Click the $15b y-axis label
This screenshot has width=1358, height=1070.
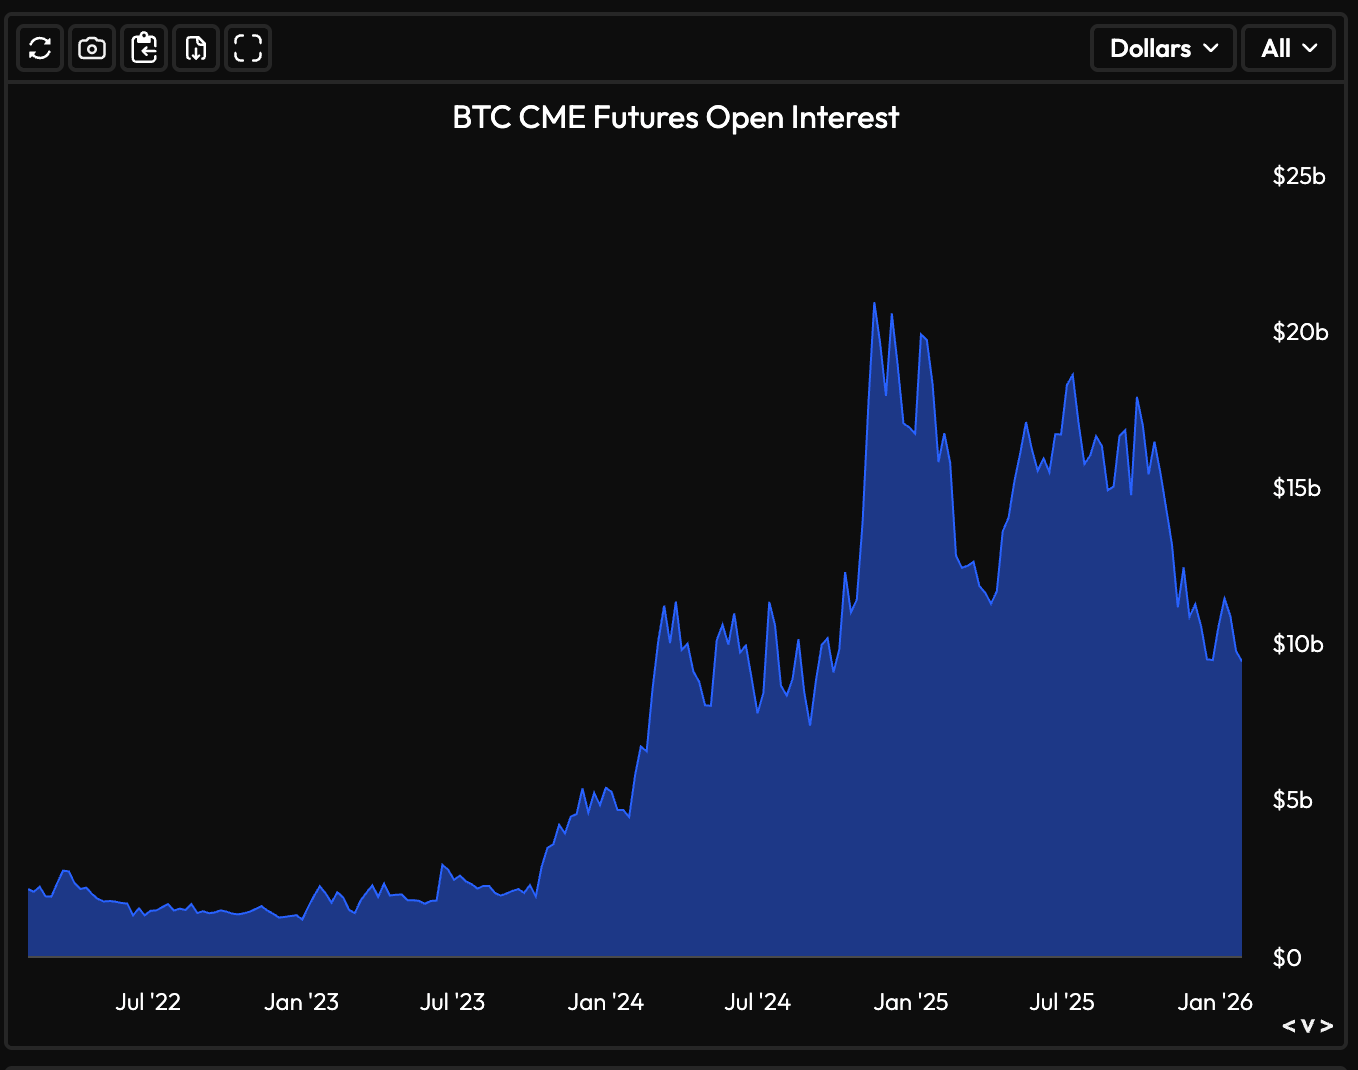pos(1296,488)
